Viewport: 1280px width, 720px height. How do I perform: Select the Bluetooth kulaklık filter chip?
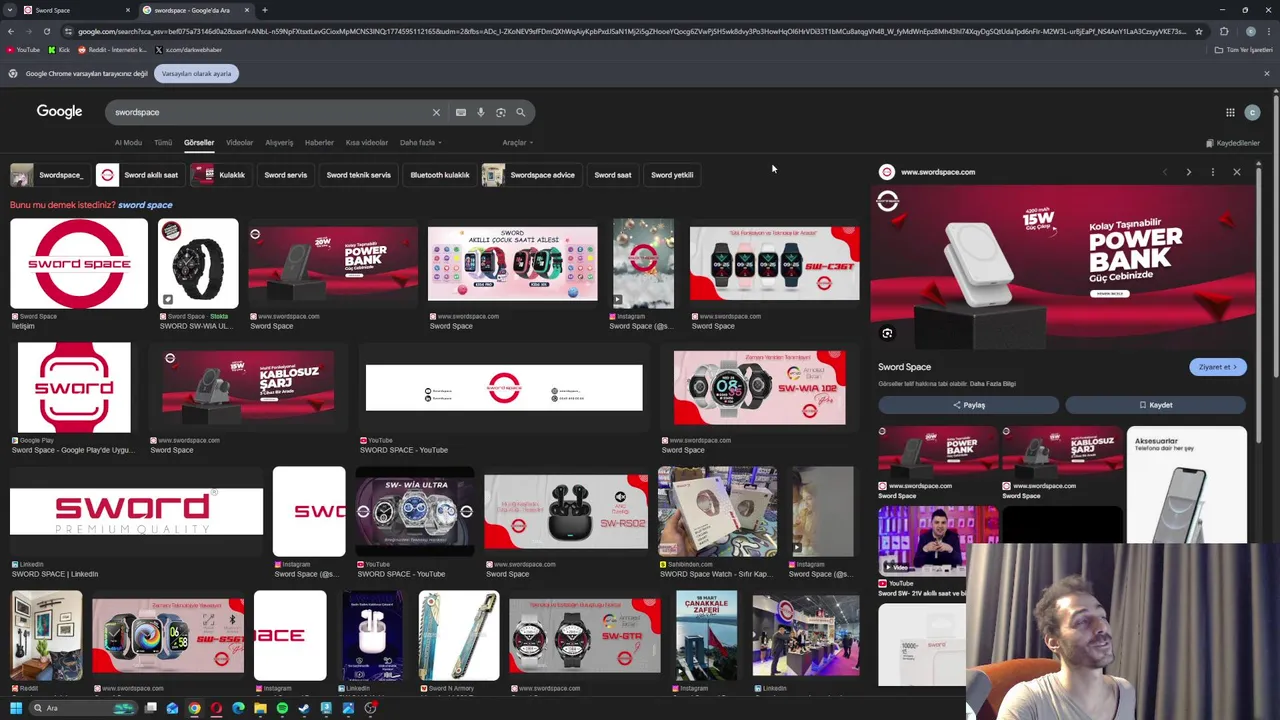click(x=439, y=175)
